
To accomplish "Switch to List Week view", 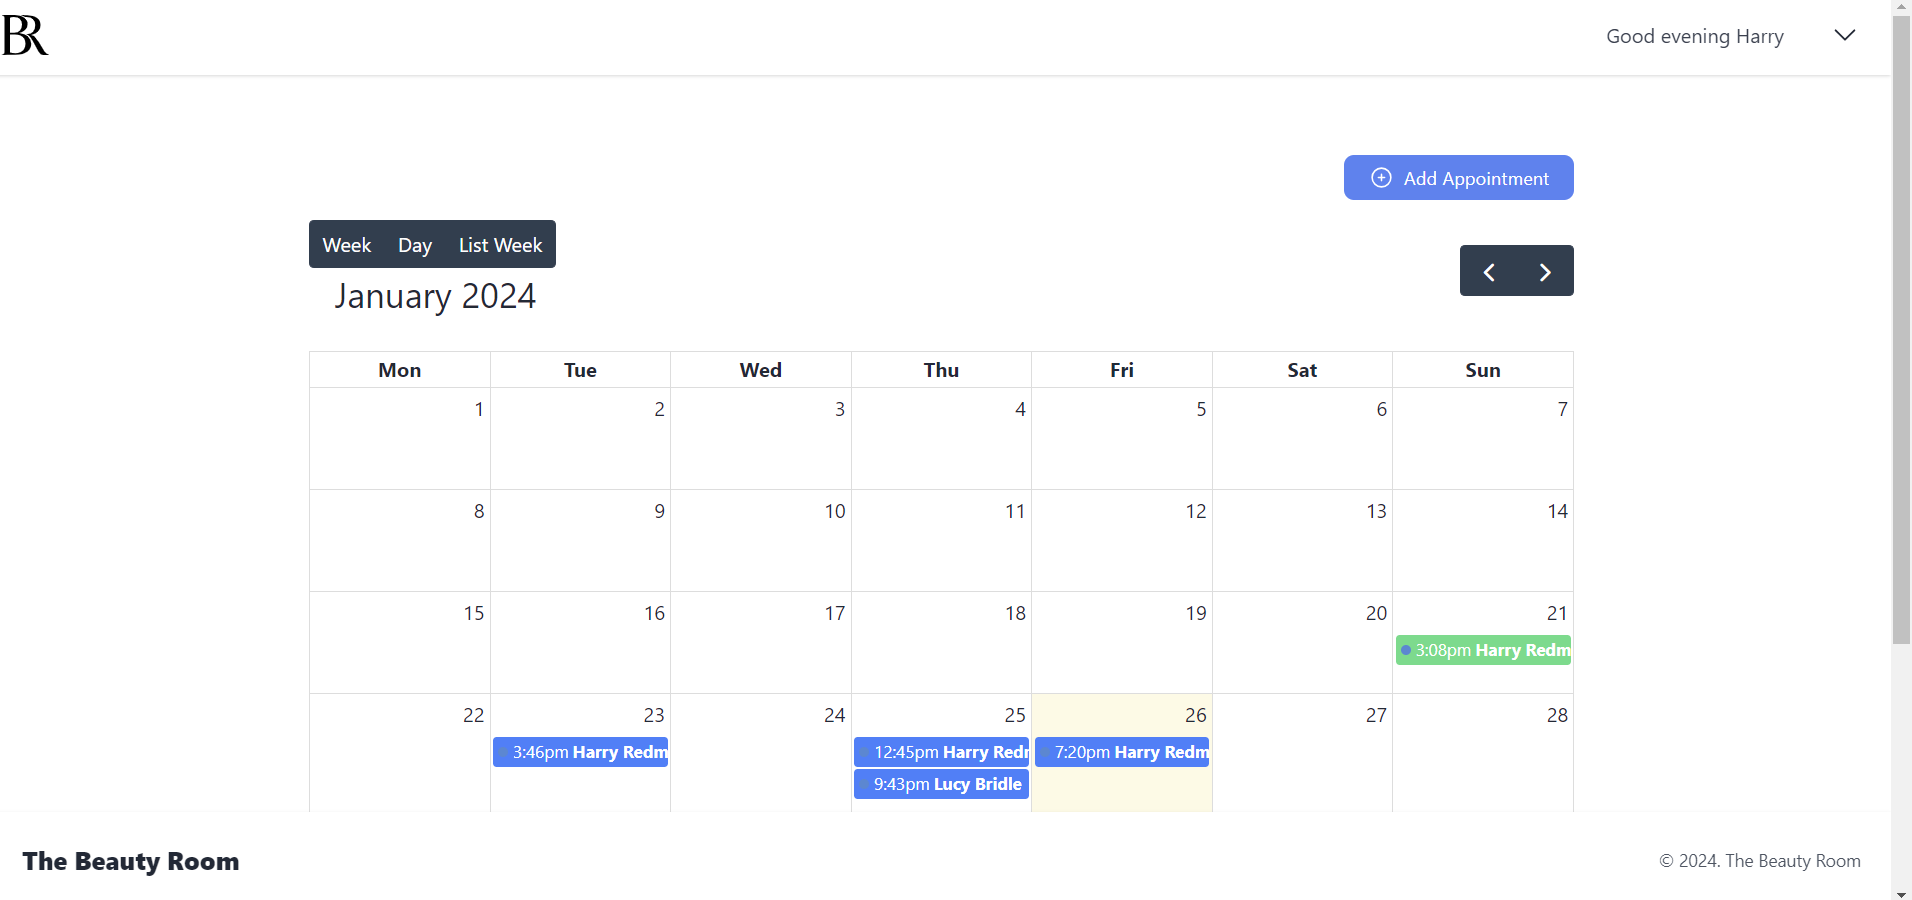I will tap(500, 245).
